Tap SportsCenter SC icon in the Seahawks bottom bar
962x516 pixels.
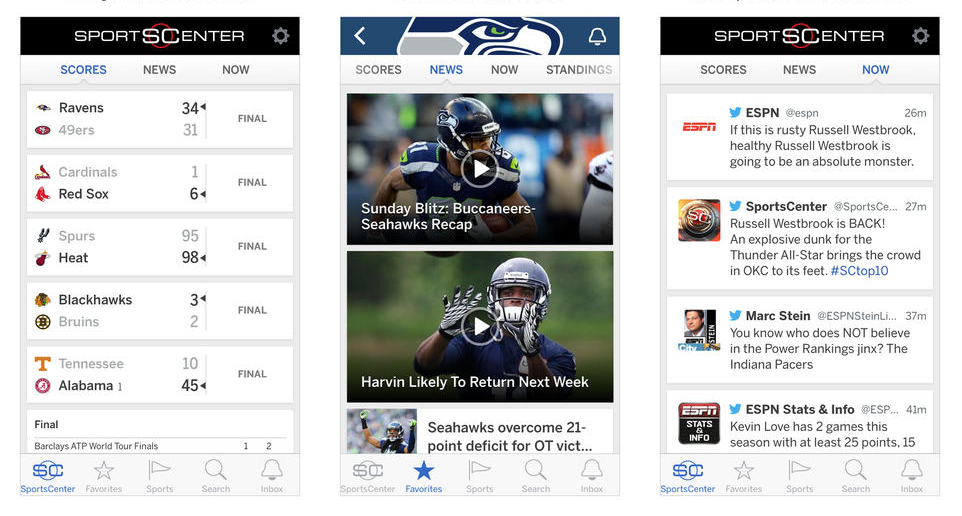click(x=367, y=476)
